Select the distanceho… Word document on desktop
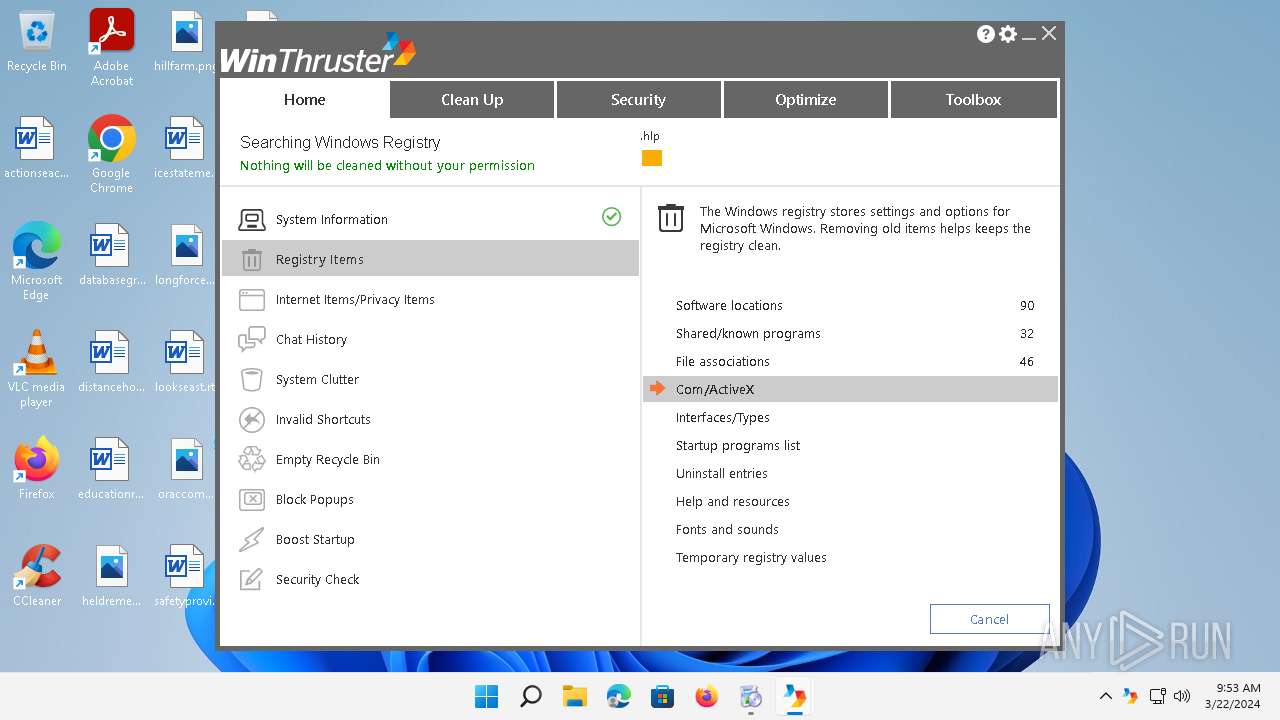The height and width of the screenshot is (720, 1280). tap(112, 363)
